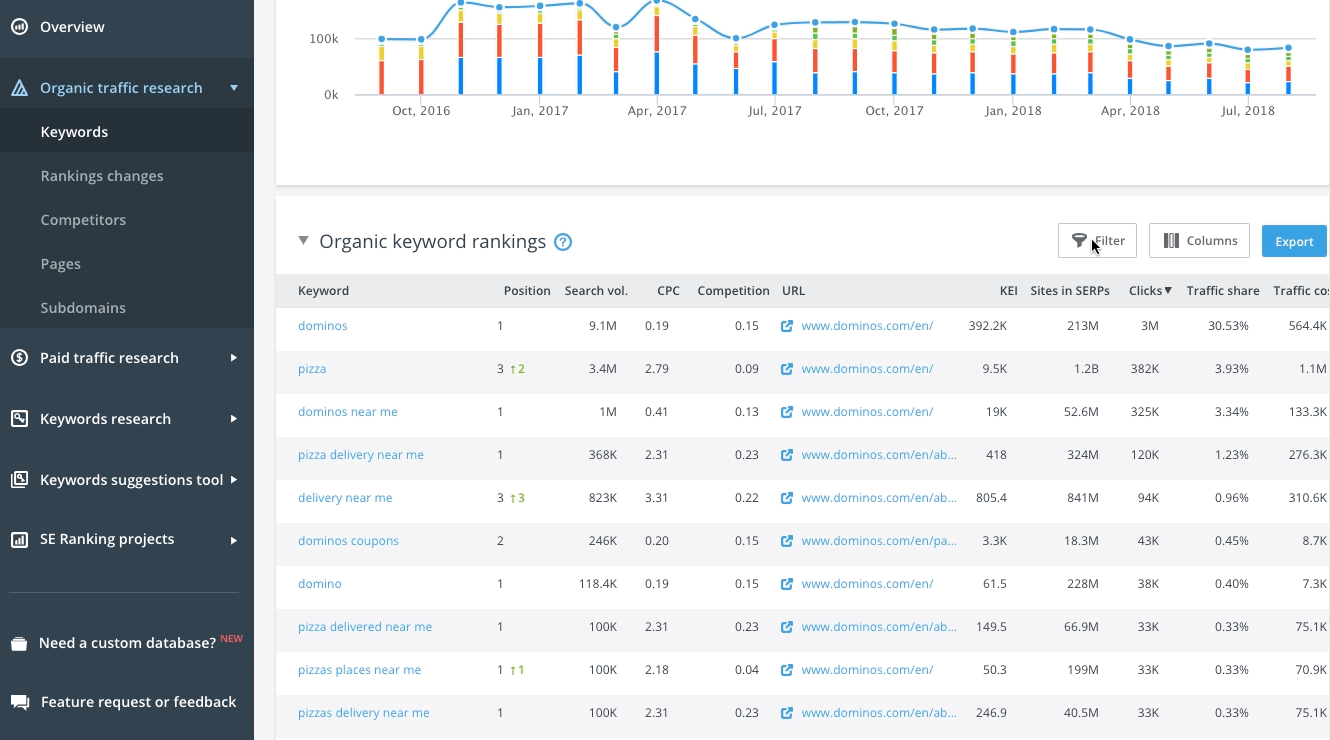Viewport: 1330px width, 740px height.
Task: Open external link icon for dominos near me
Action: point(787,412)
